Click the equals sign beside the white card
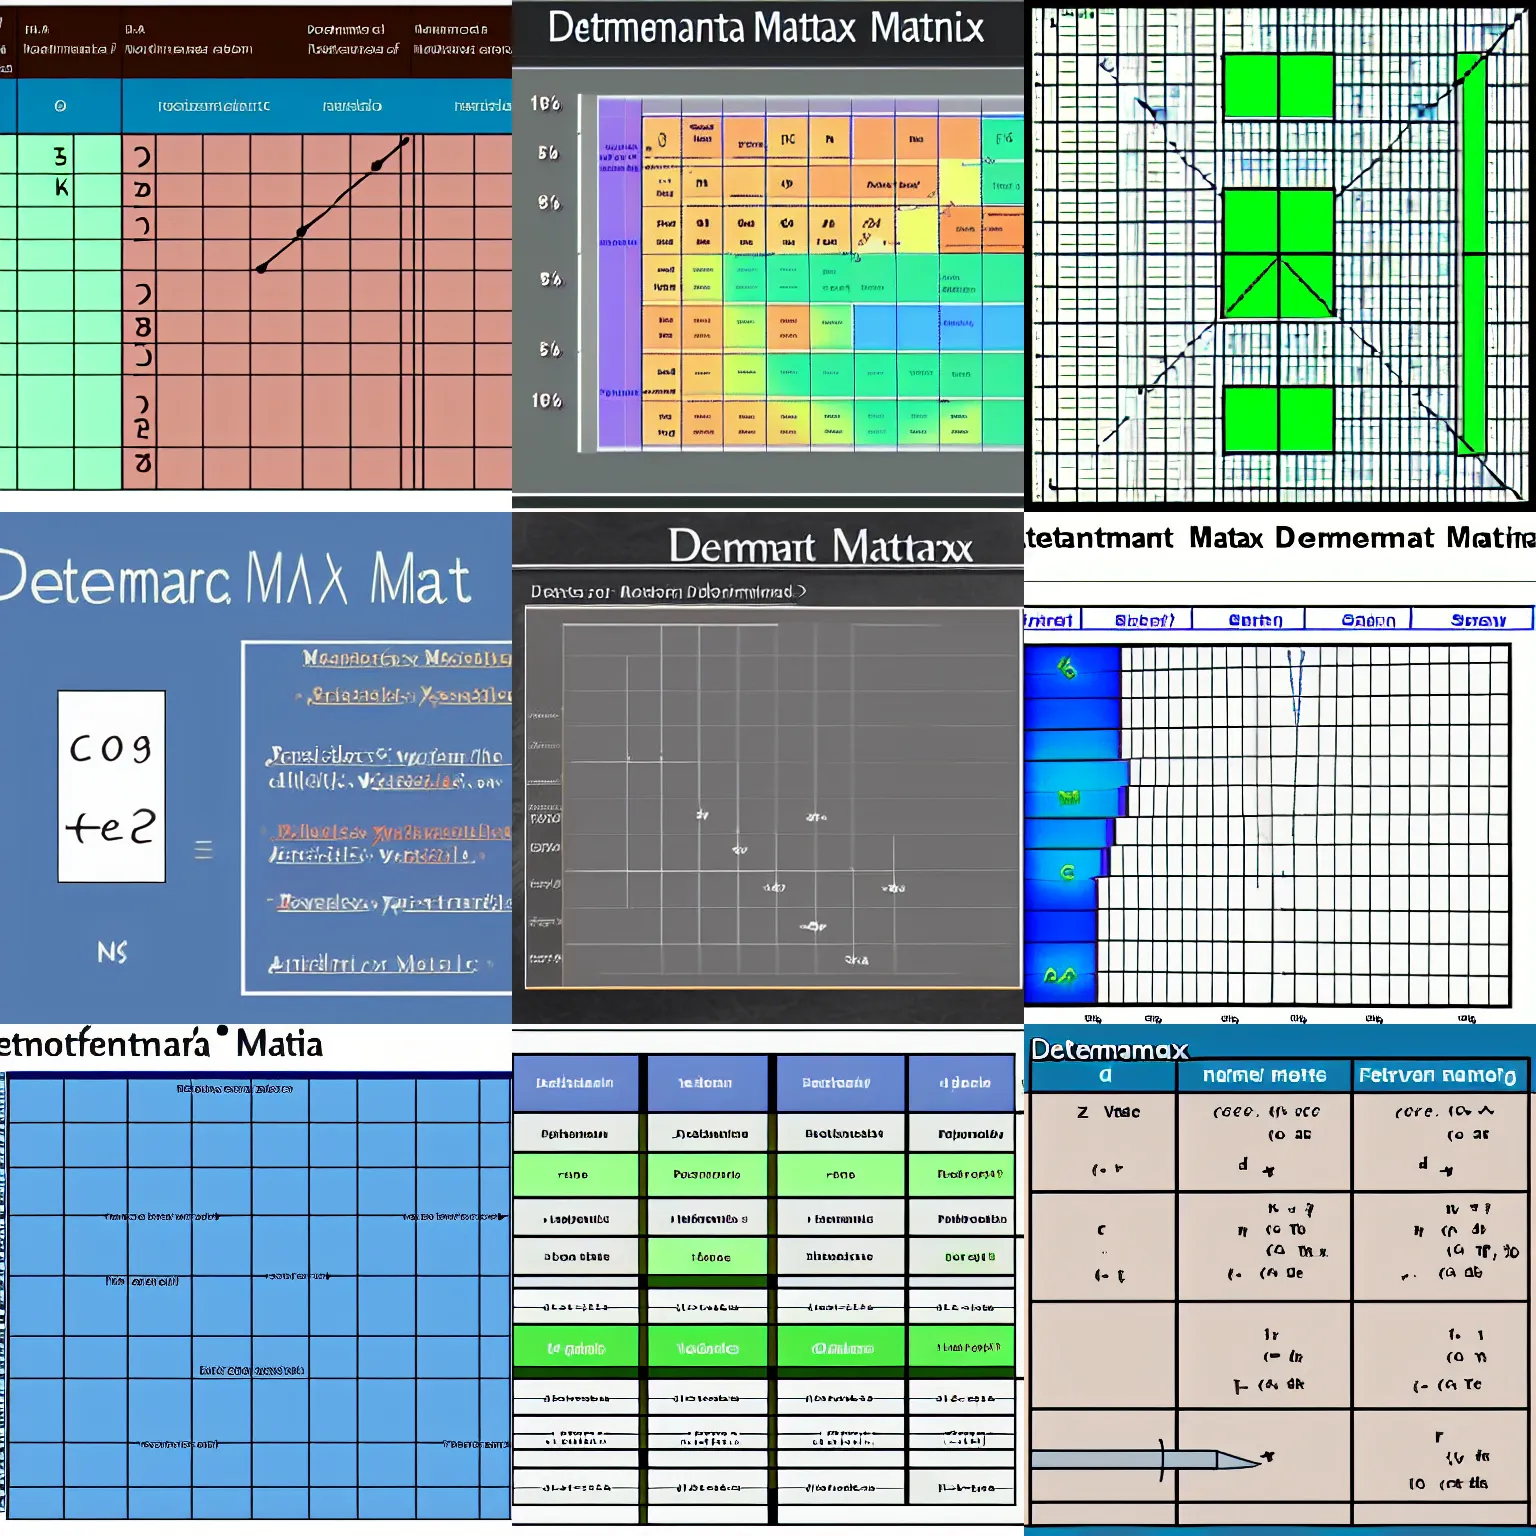 point(203,850)
